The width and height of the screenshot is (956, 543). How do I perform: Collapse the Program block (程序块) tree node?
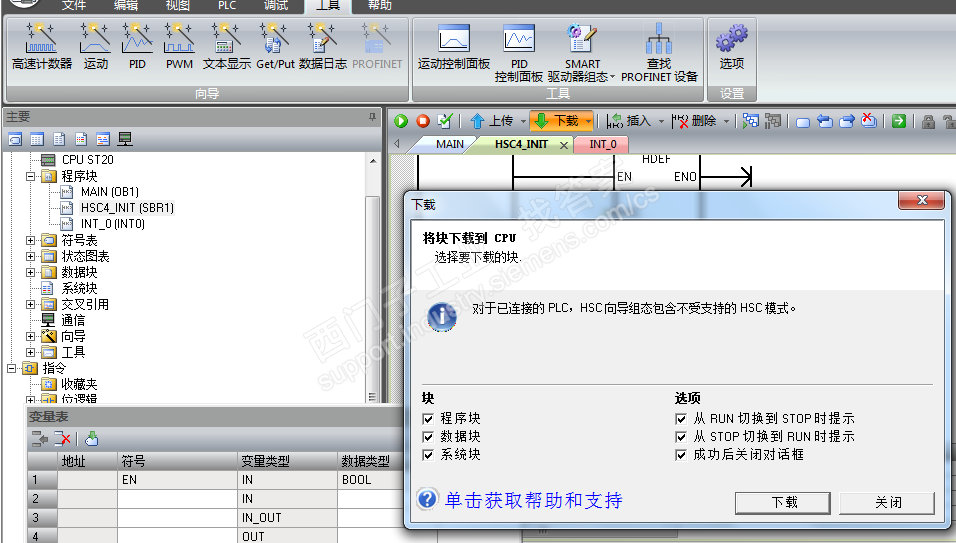tap(30, 177)
